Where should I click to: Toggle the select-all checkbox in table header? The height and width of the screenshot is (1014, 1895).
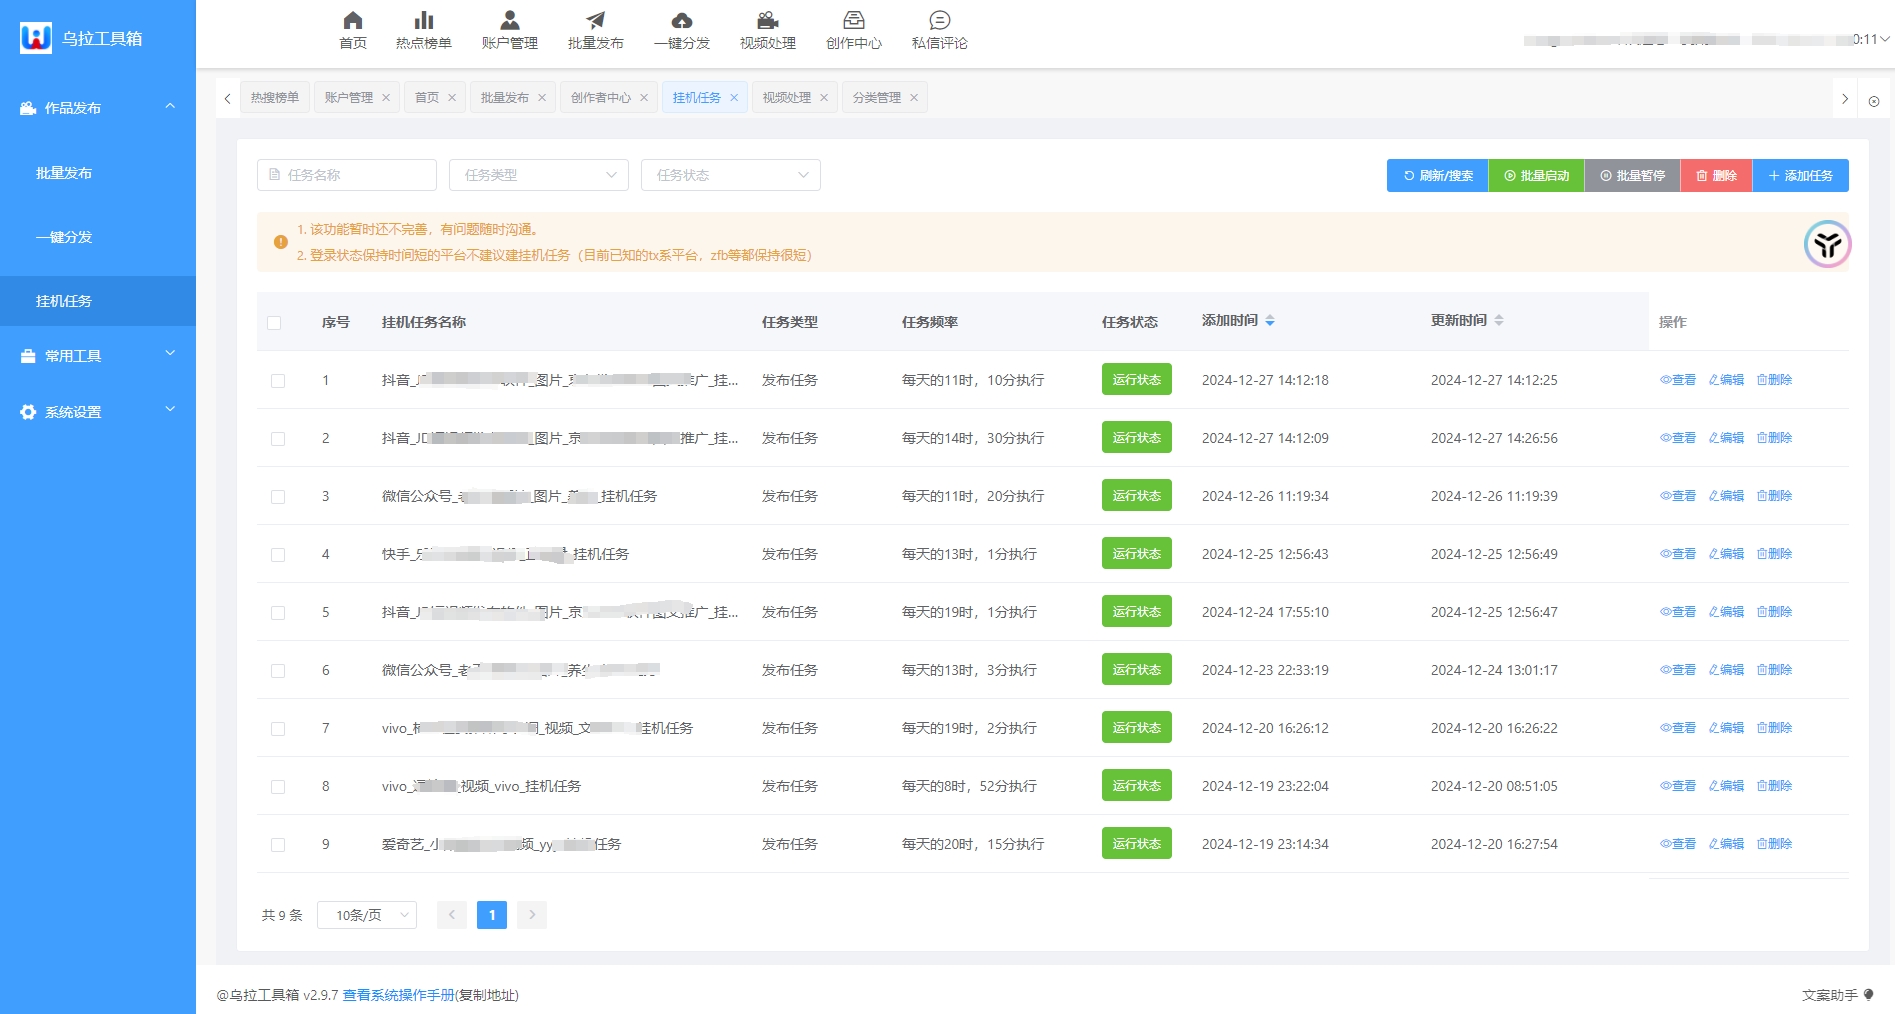pos(274,323)
